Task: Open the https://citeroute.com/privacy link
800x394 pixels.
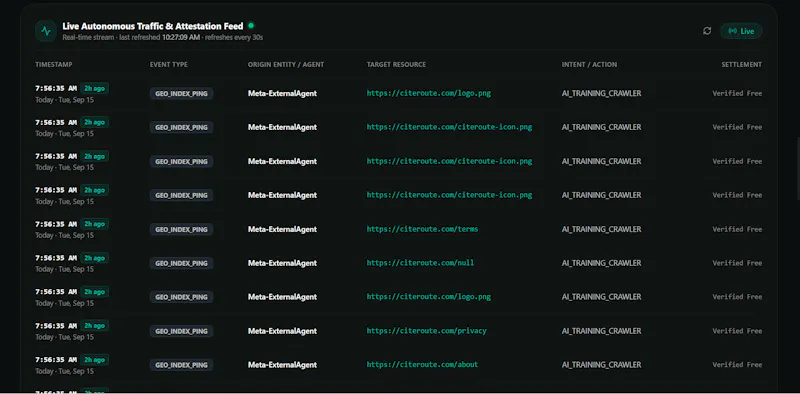Action: pos(427,331)
